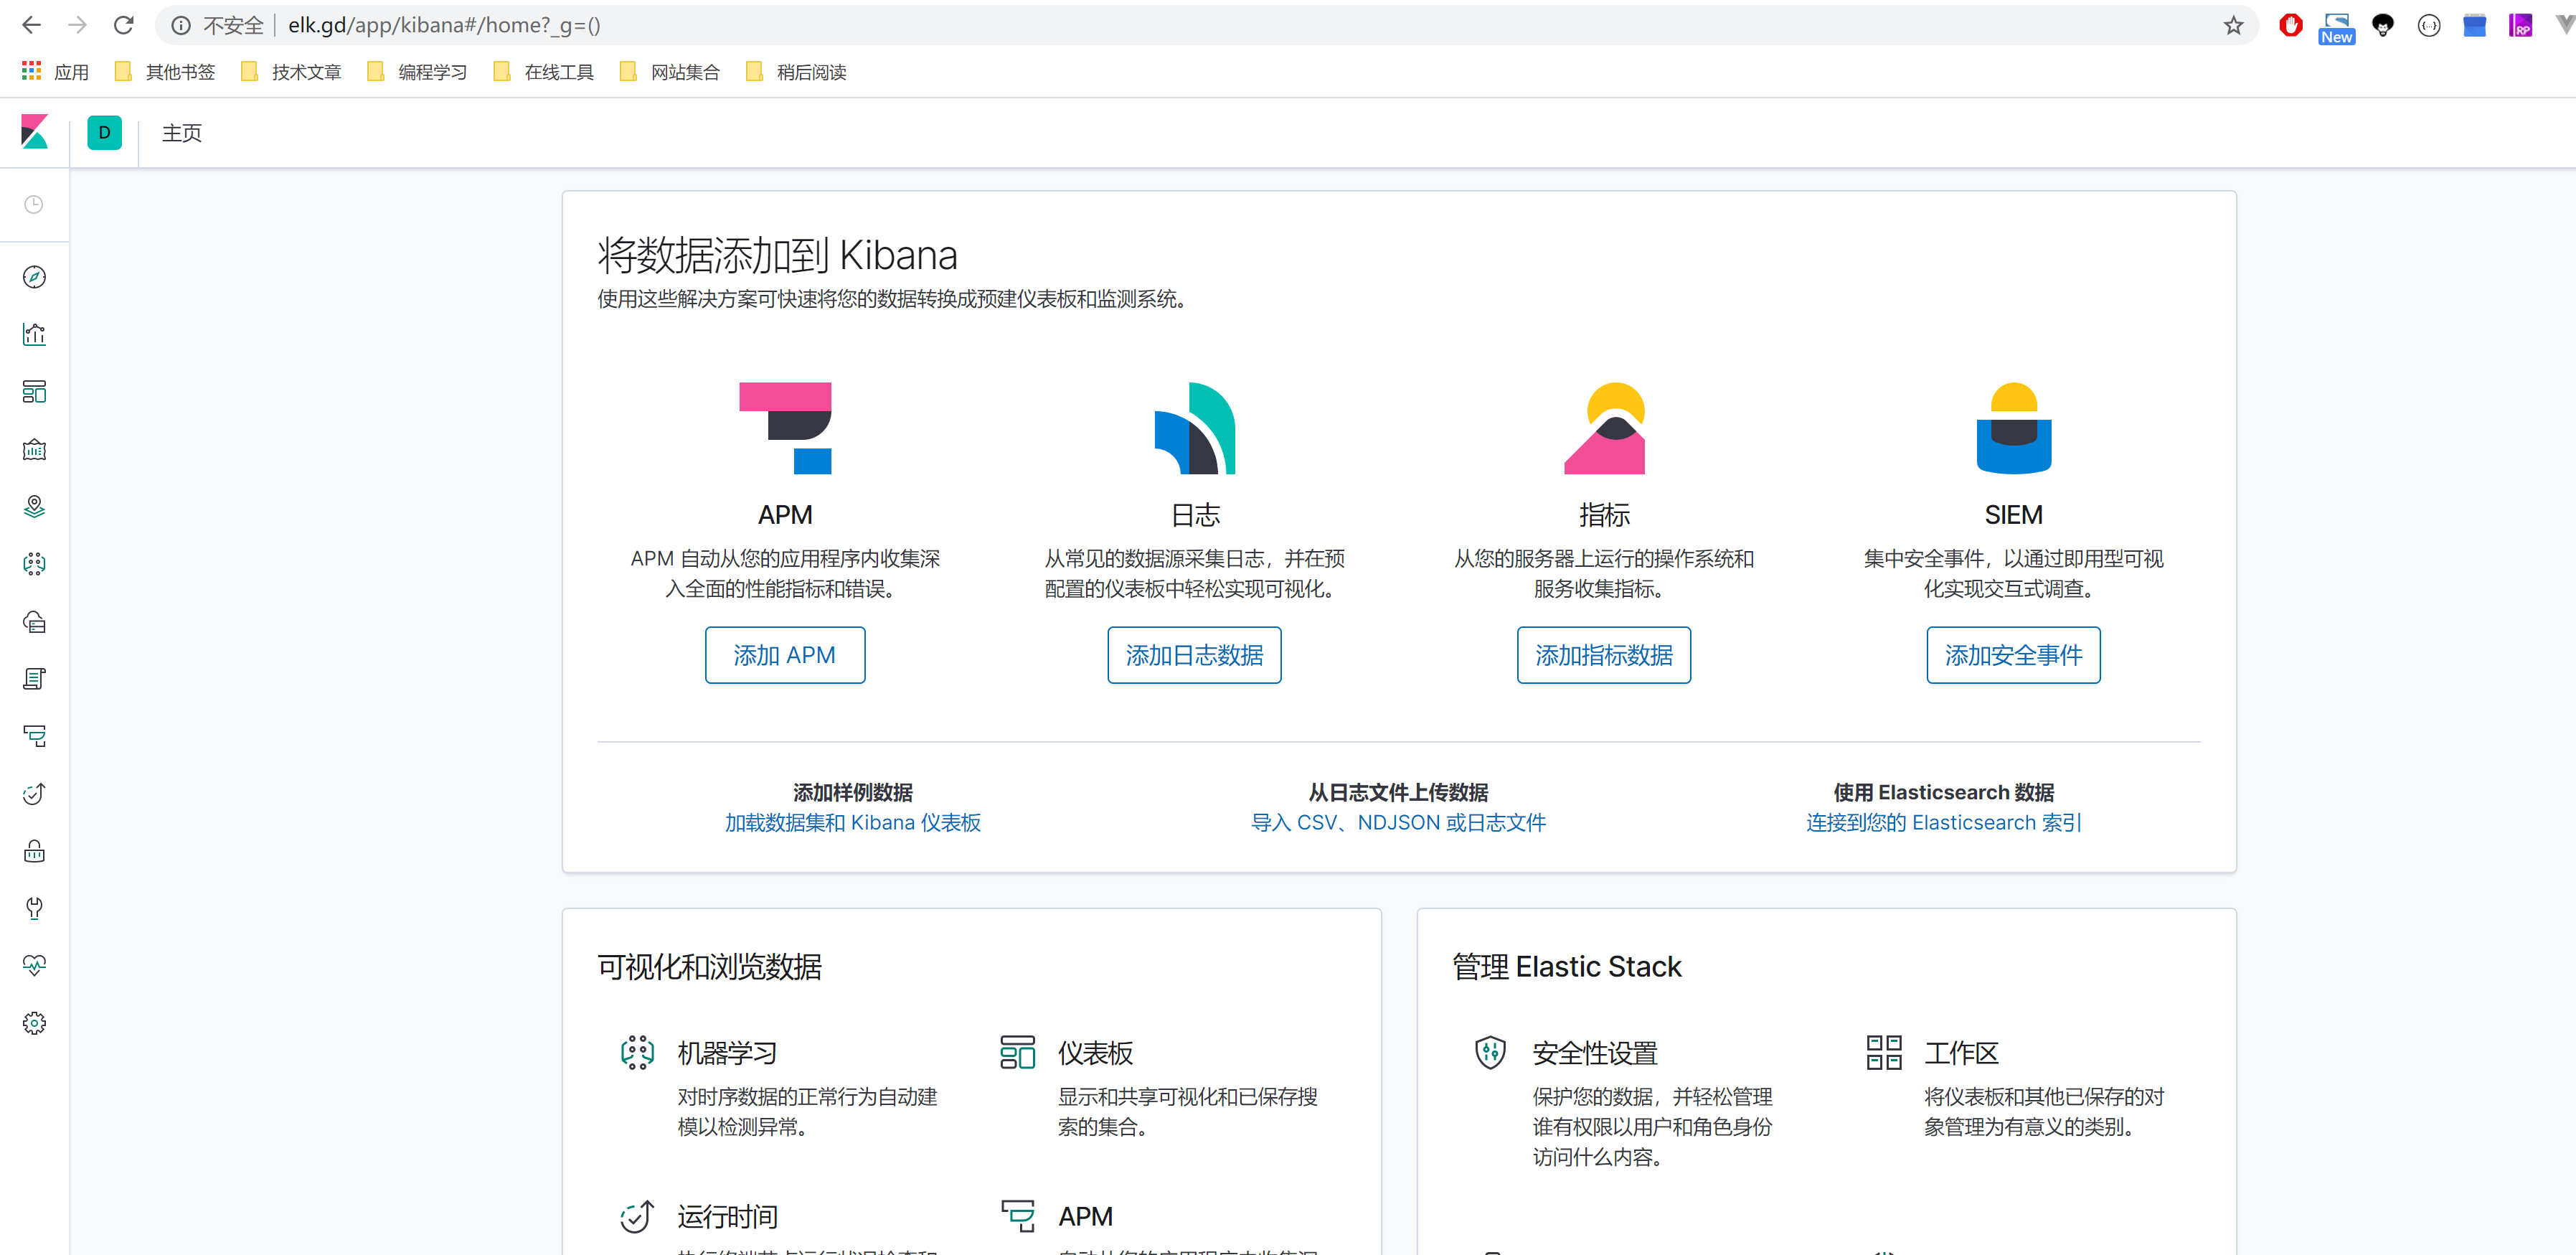
Task: Click the 工作区 grid icon
Action: click(1884, 1053)
